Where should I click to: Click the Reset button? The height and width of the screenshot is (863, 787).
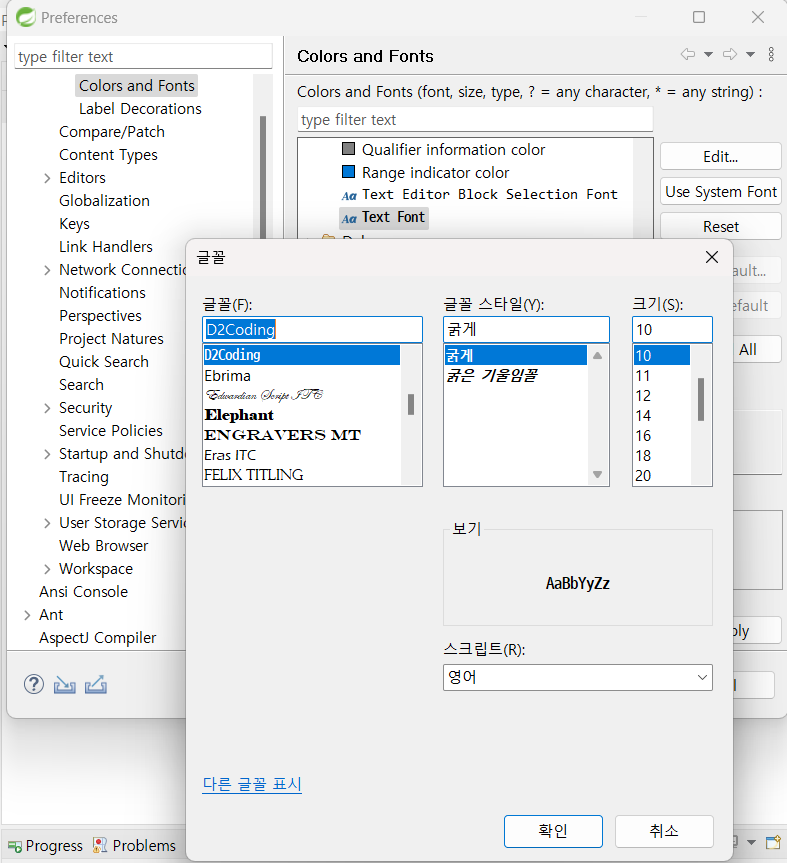(x=720, y=226)
